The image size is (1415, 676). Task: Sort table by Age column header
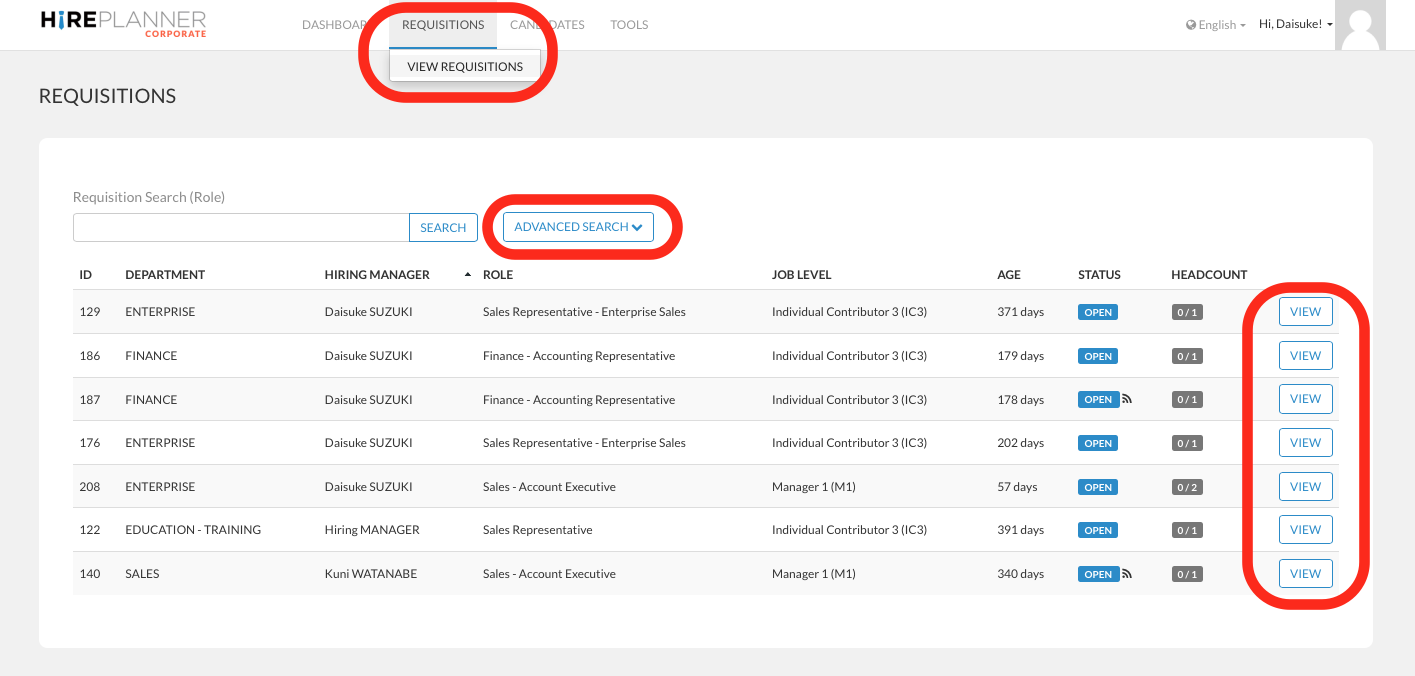click(x=1008, y=275)
